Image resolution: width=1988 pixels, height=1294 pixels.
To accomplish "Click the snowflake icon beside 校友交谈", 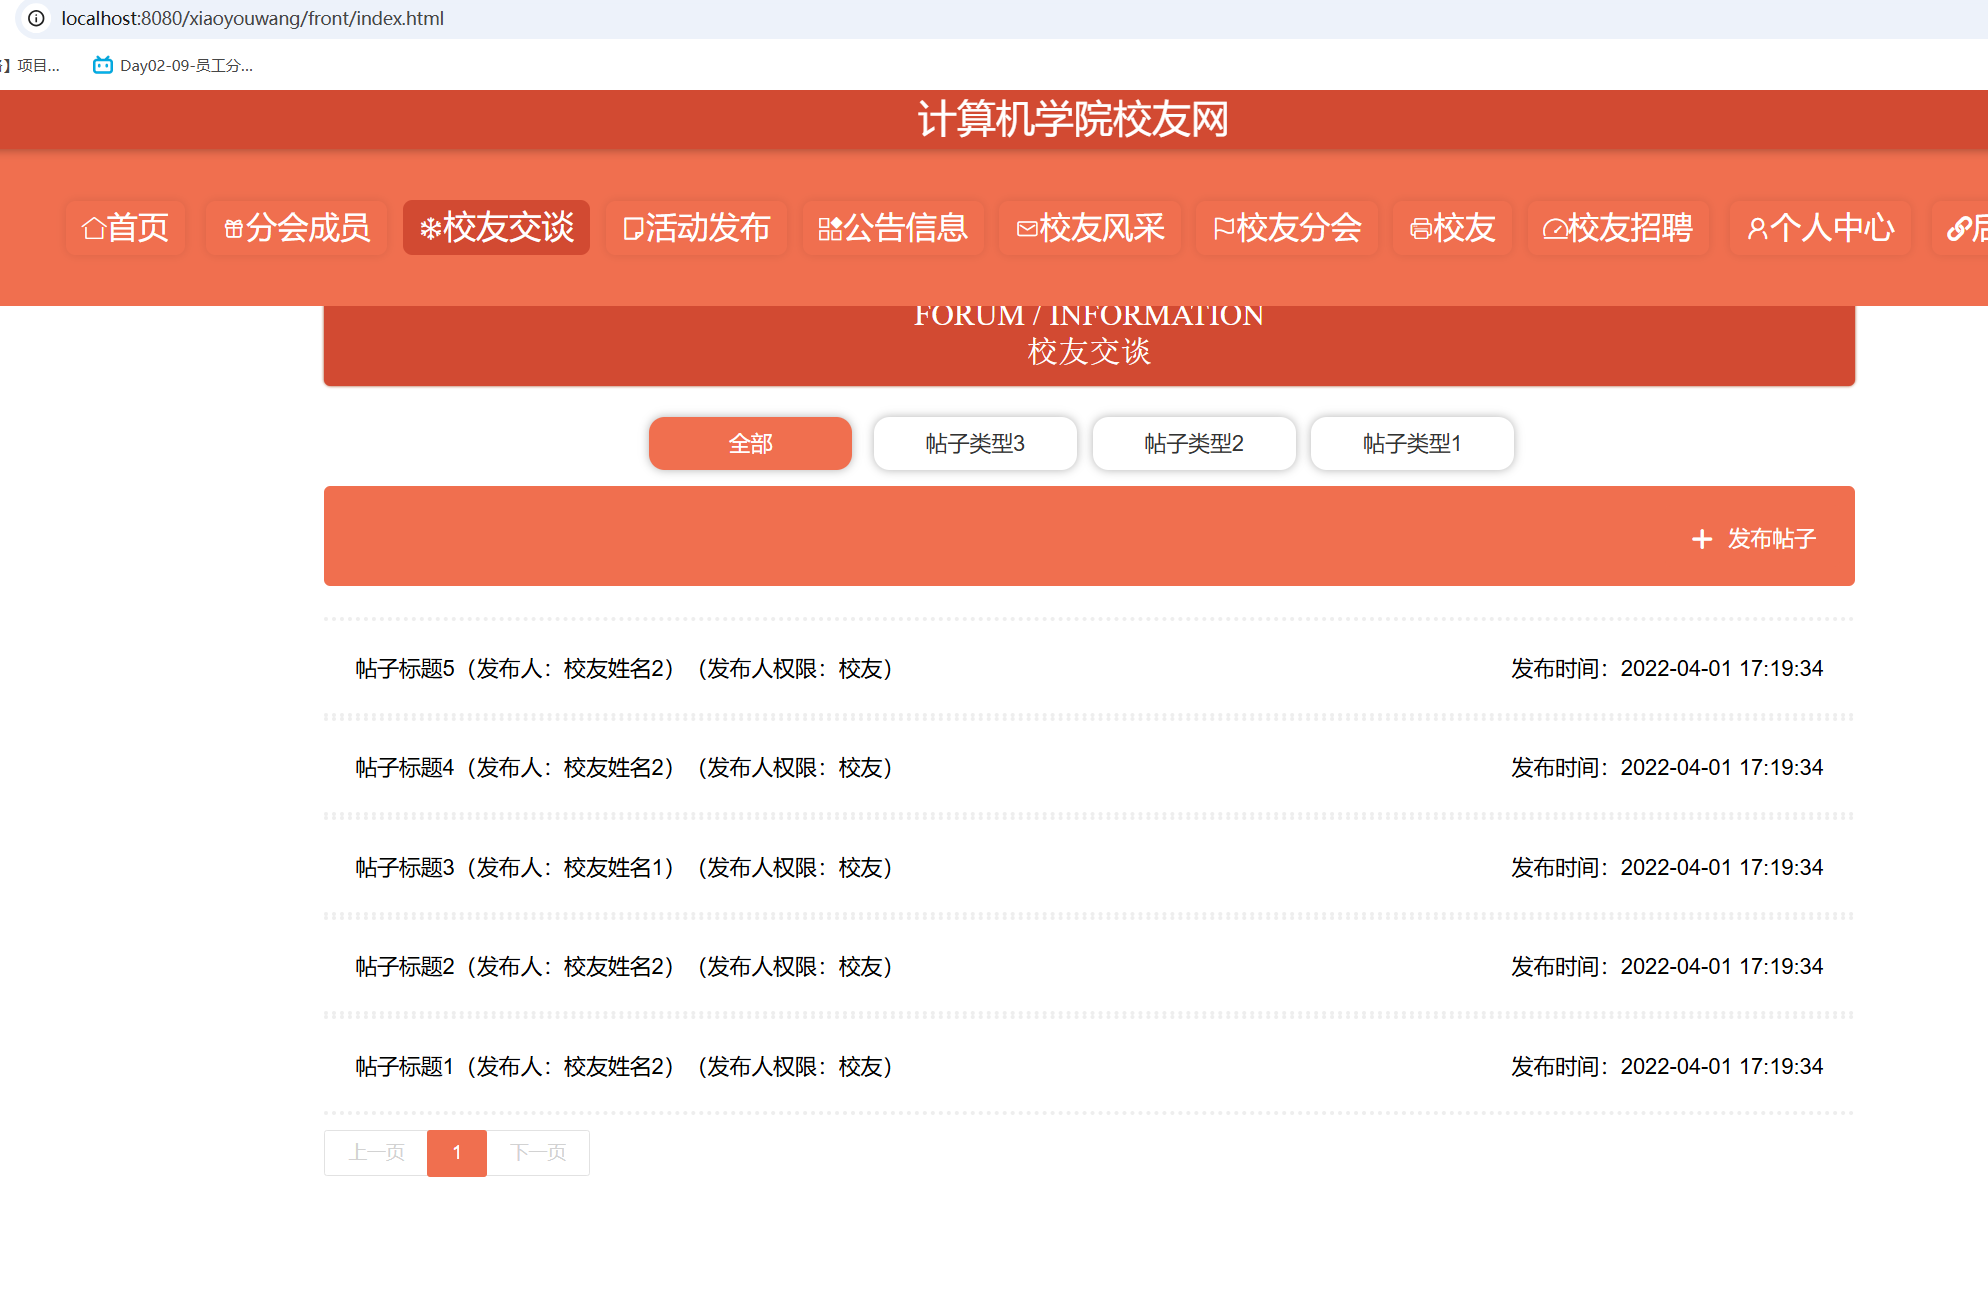I will point(430,228).
